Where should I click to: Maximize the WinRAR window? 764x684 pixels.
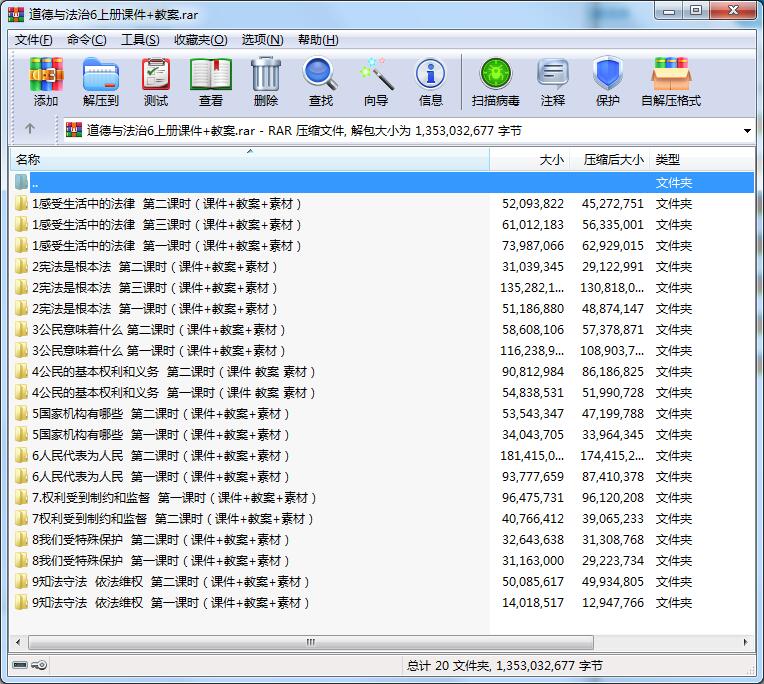pyautogui.click(x=696, y=10)
